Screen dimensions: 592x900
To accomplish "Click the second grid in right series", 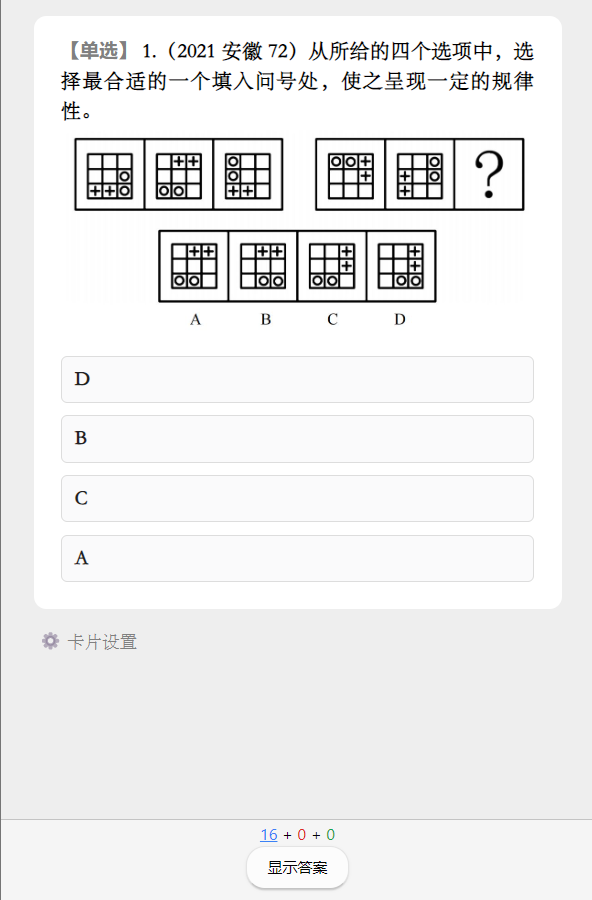I will click(420, 174).
